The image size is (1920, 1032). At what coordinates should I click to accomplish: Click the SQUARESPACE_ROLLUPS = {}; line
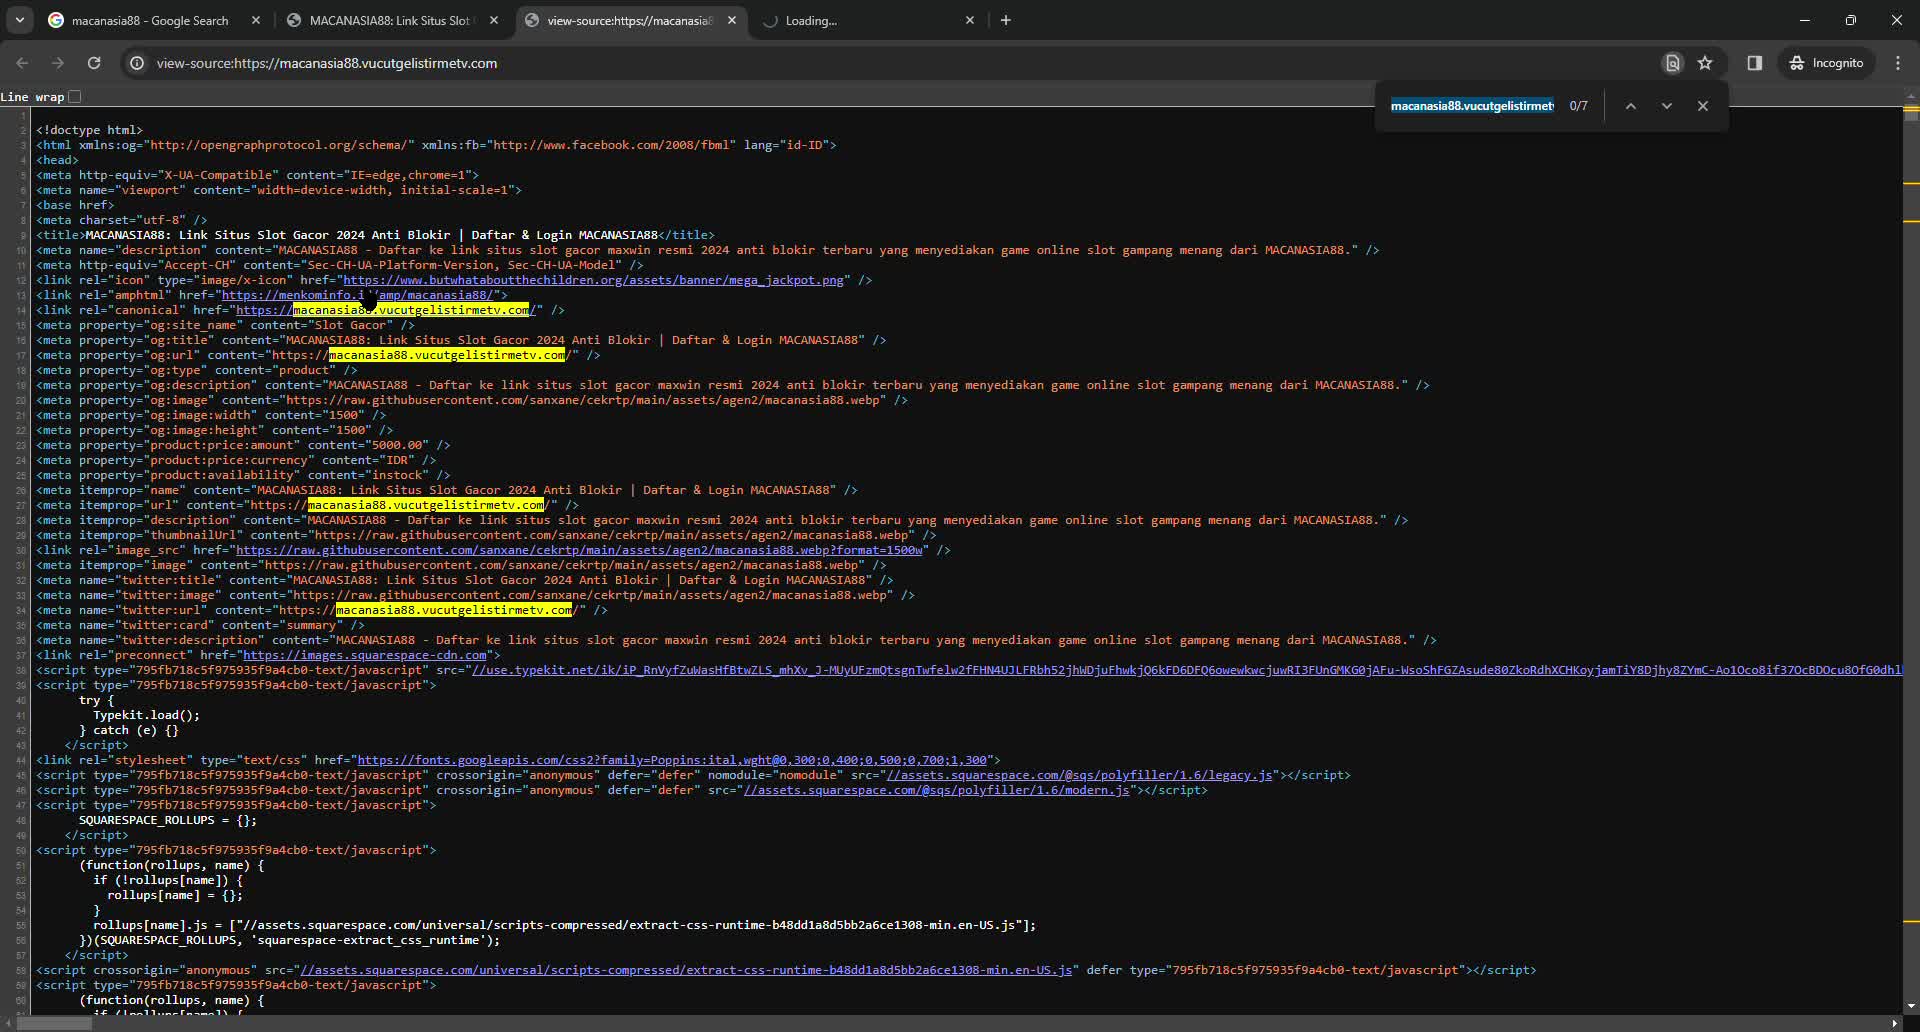point(168,820)
